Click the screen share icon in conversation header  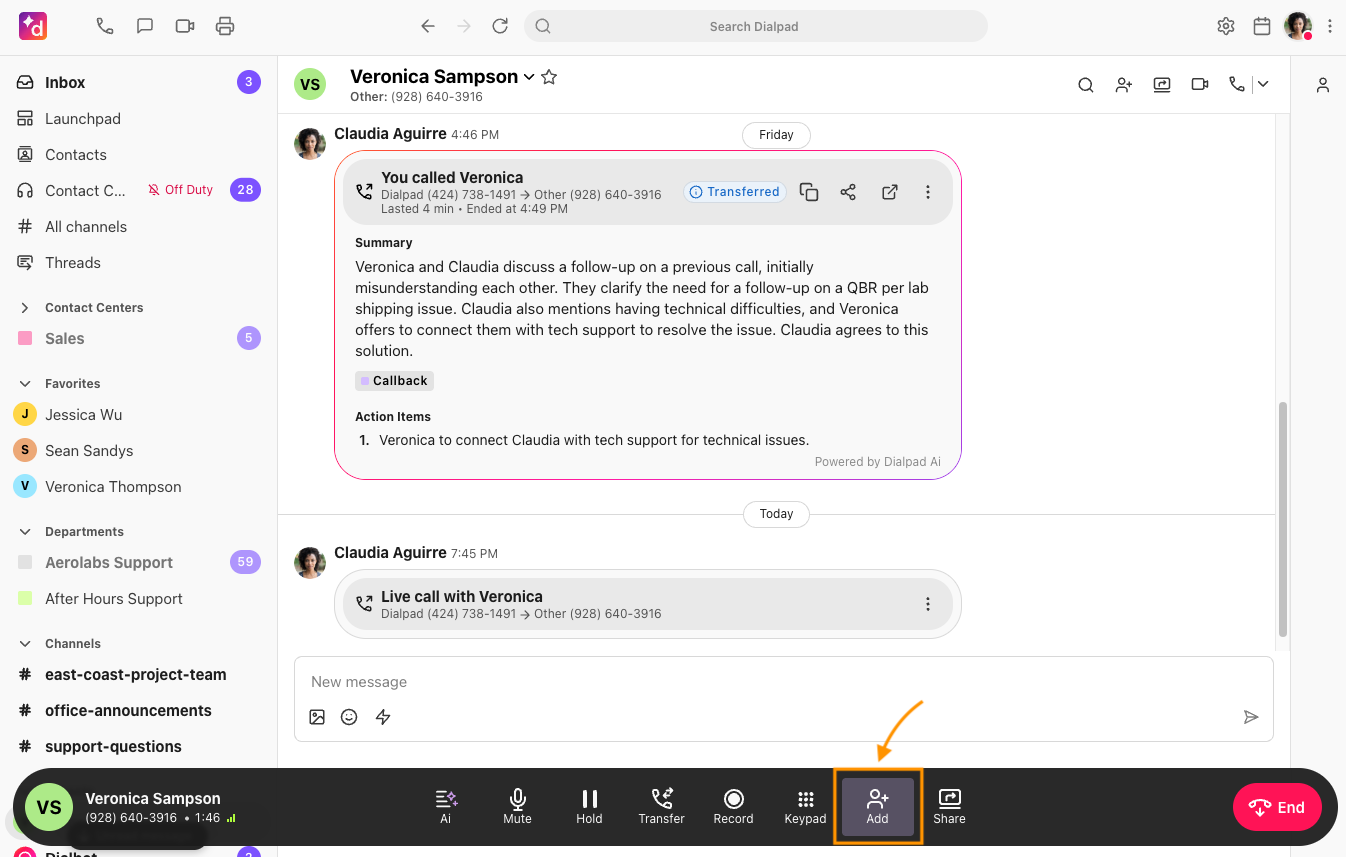click(x=1162, y=85)
